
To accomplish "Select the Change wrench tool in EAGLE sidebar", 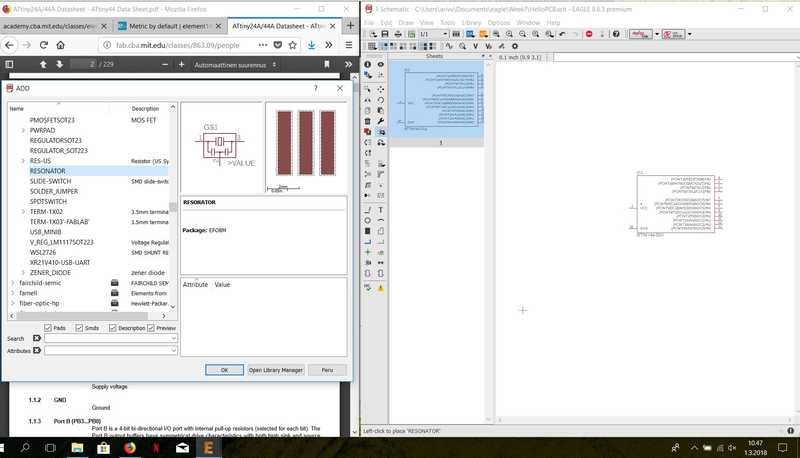I will coord(381,121).
